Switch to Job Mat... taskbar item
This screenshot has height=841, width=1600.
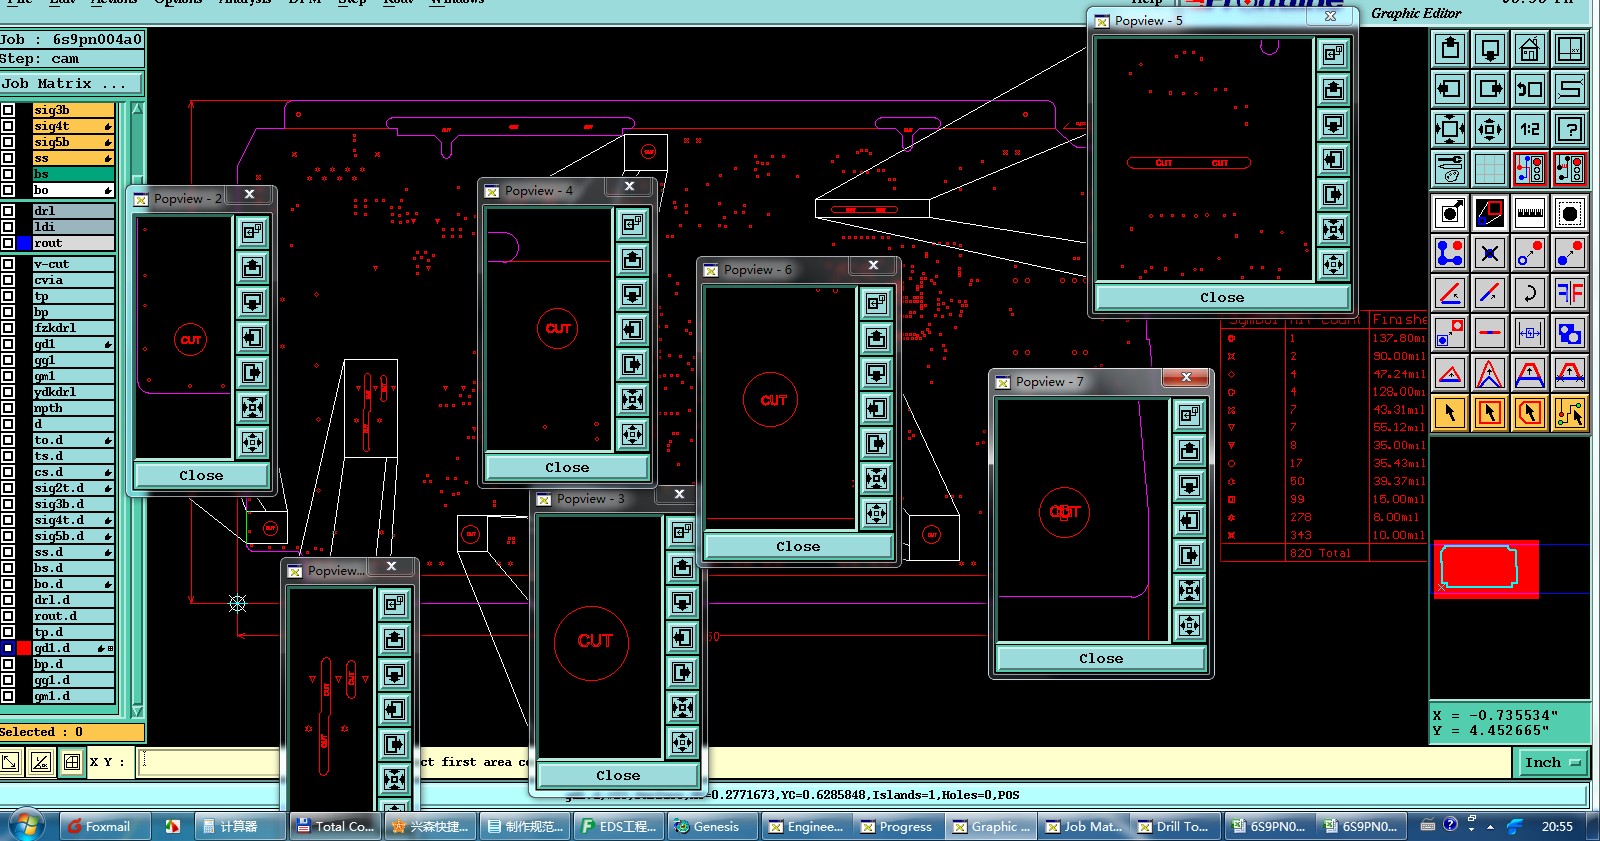[1083, 826]
